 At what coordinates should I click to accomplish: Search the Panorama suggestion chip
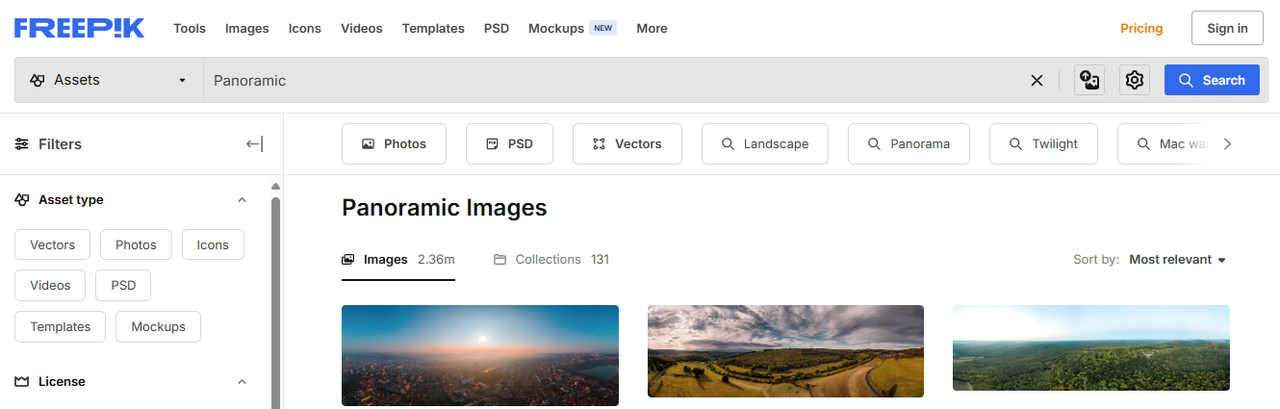909,144
